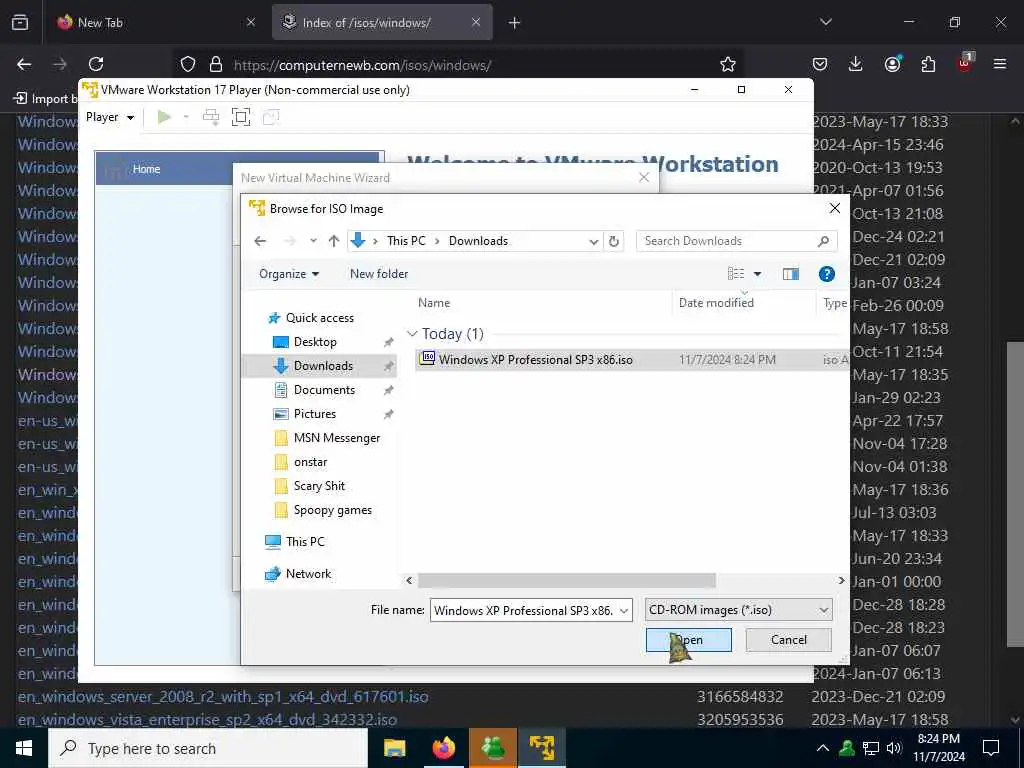The image size is (1024, 768).
Task: Select Quick access in navigation pane
Action: coord(320,318)
